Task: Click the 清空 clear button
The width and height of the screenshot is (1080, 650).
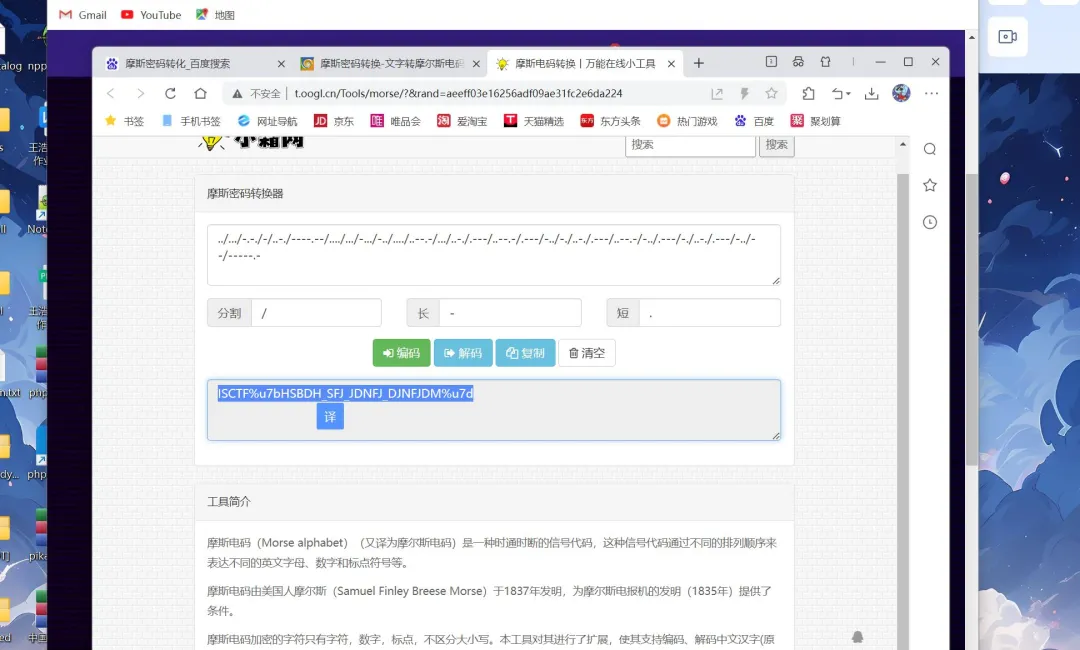Action: click(587, 353)
